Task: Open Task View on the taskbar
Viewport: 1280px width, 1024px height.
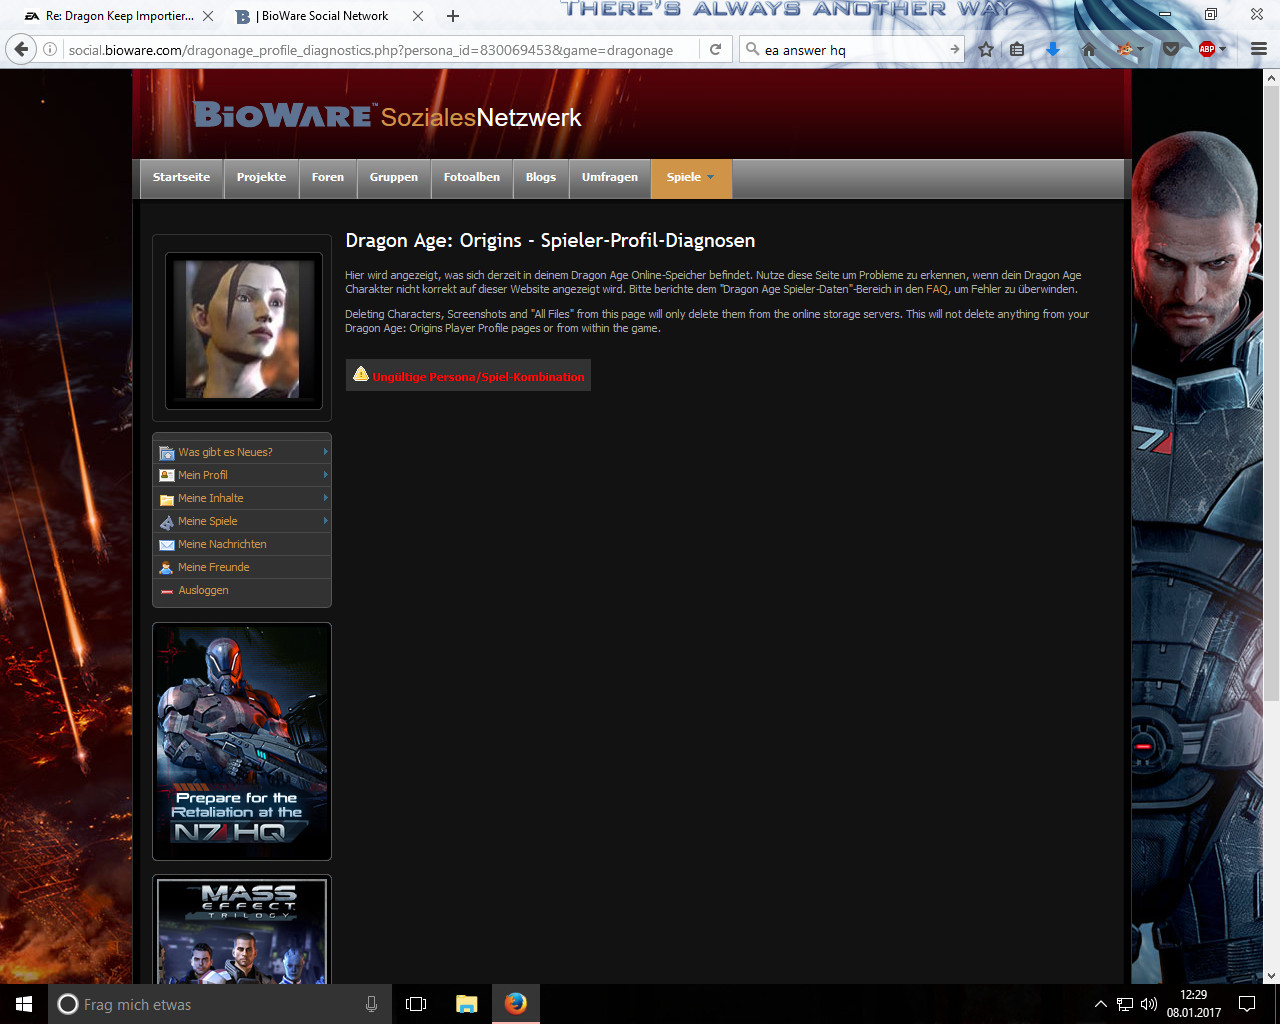Action: (416, 1004)
